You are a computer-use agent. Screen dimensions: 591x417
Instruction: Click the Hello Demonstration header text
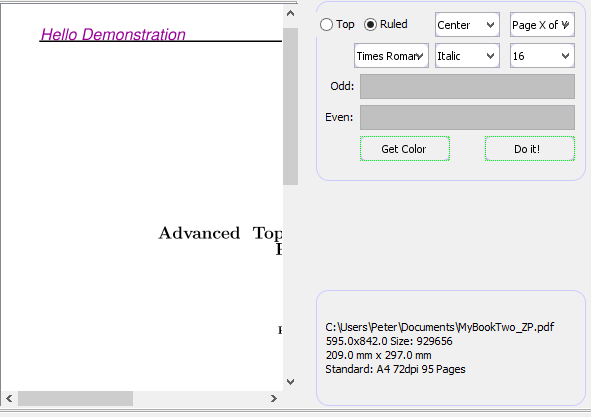(113, 35)
